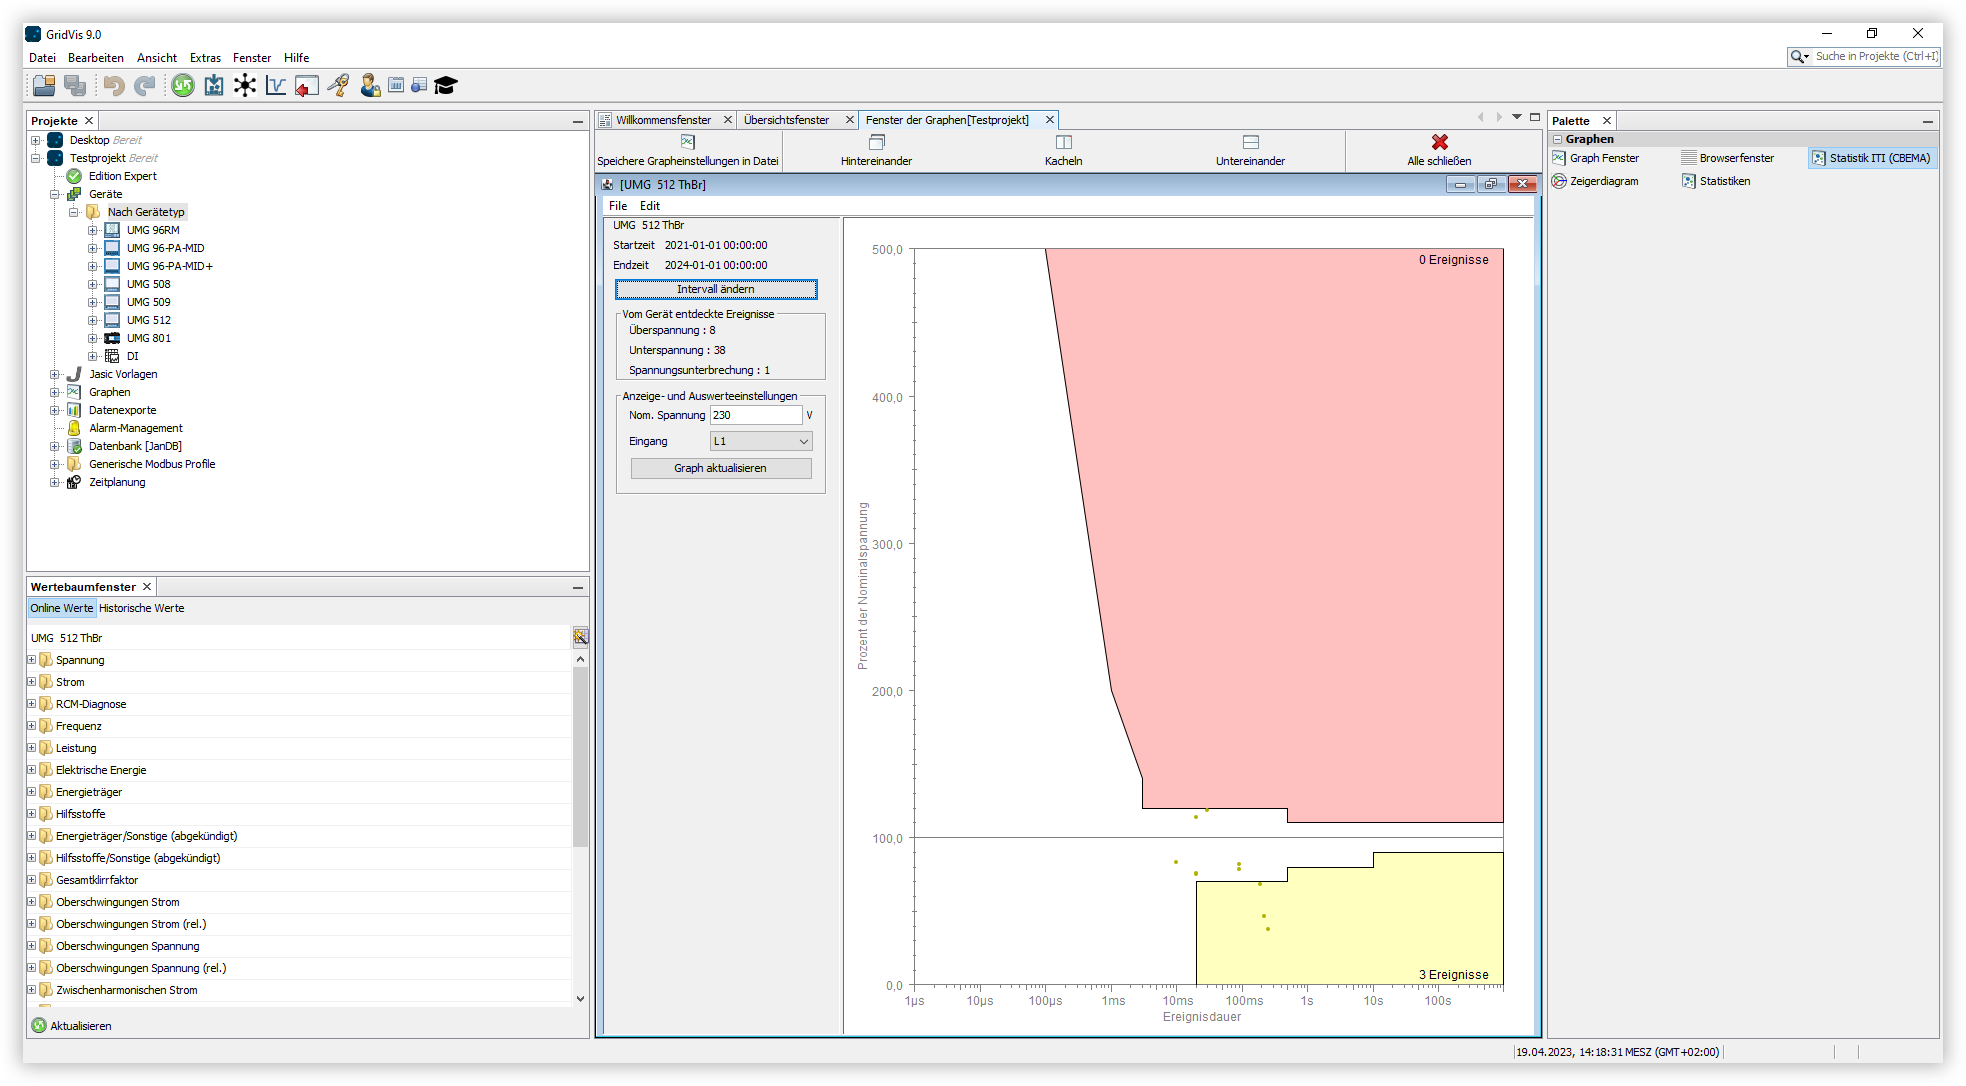Expand the UMG 508 tree node
The height and width of the screenshot is (1086, 1966).
tap(92, 284)
